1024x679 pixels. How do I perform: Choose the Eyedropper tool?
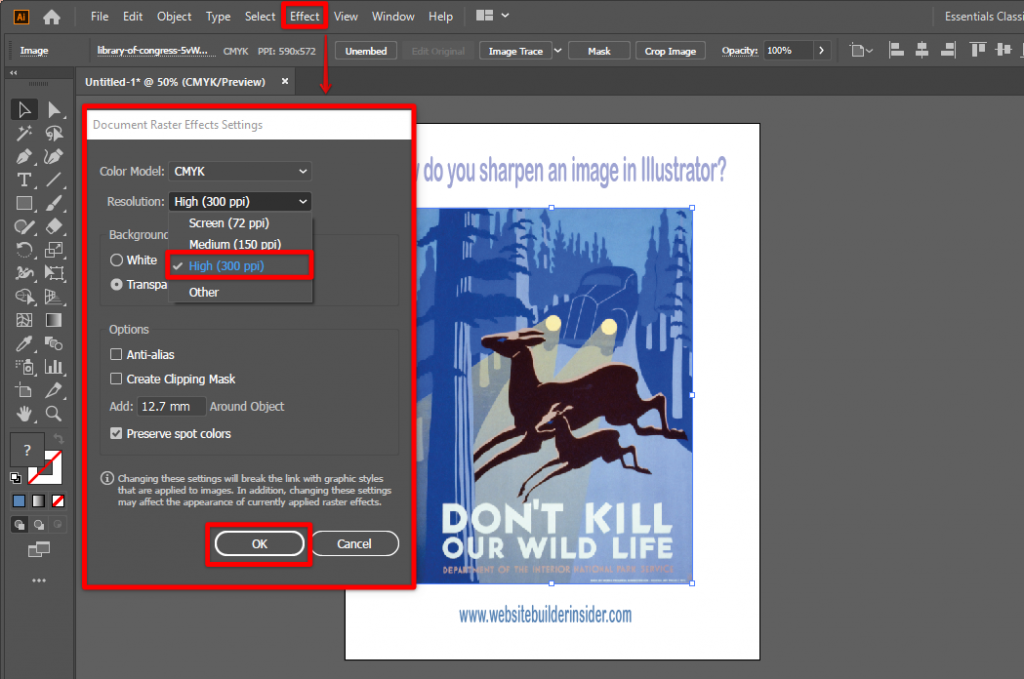pyautogui.click(x=22, y=342)
